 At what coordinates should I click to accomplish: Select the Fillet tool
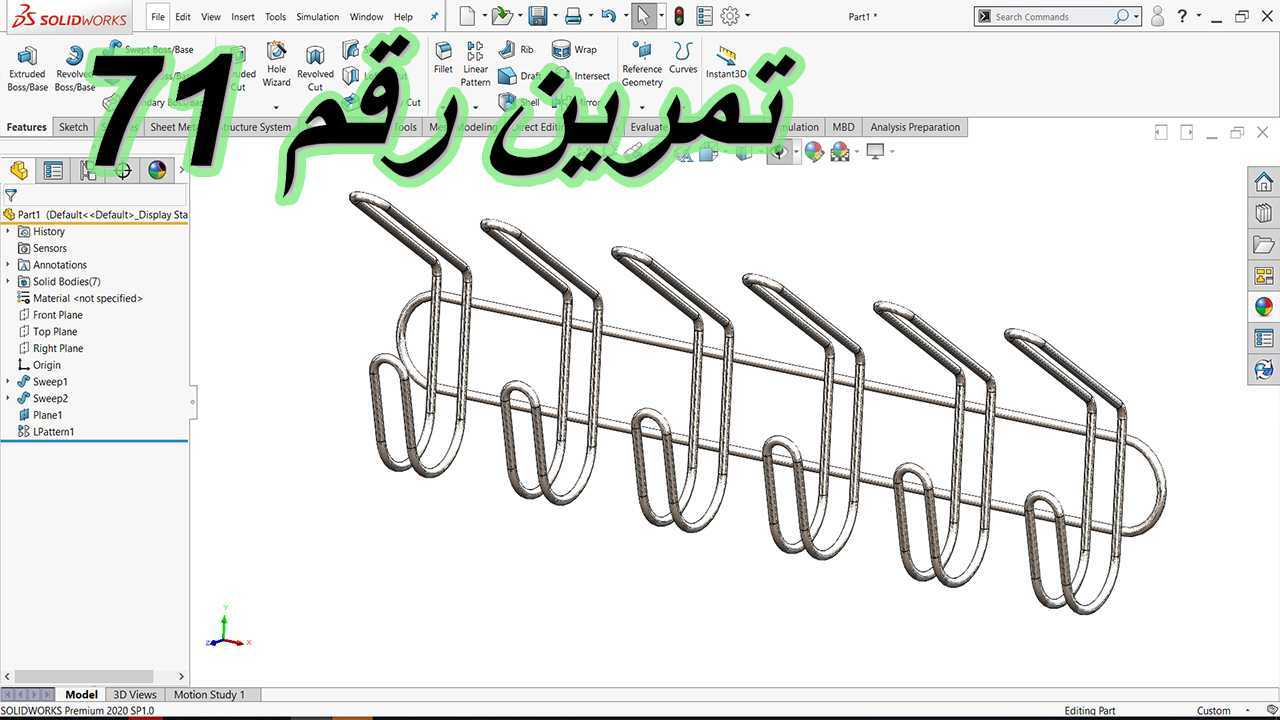pos(443,59)
